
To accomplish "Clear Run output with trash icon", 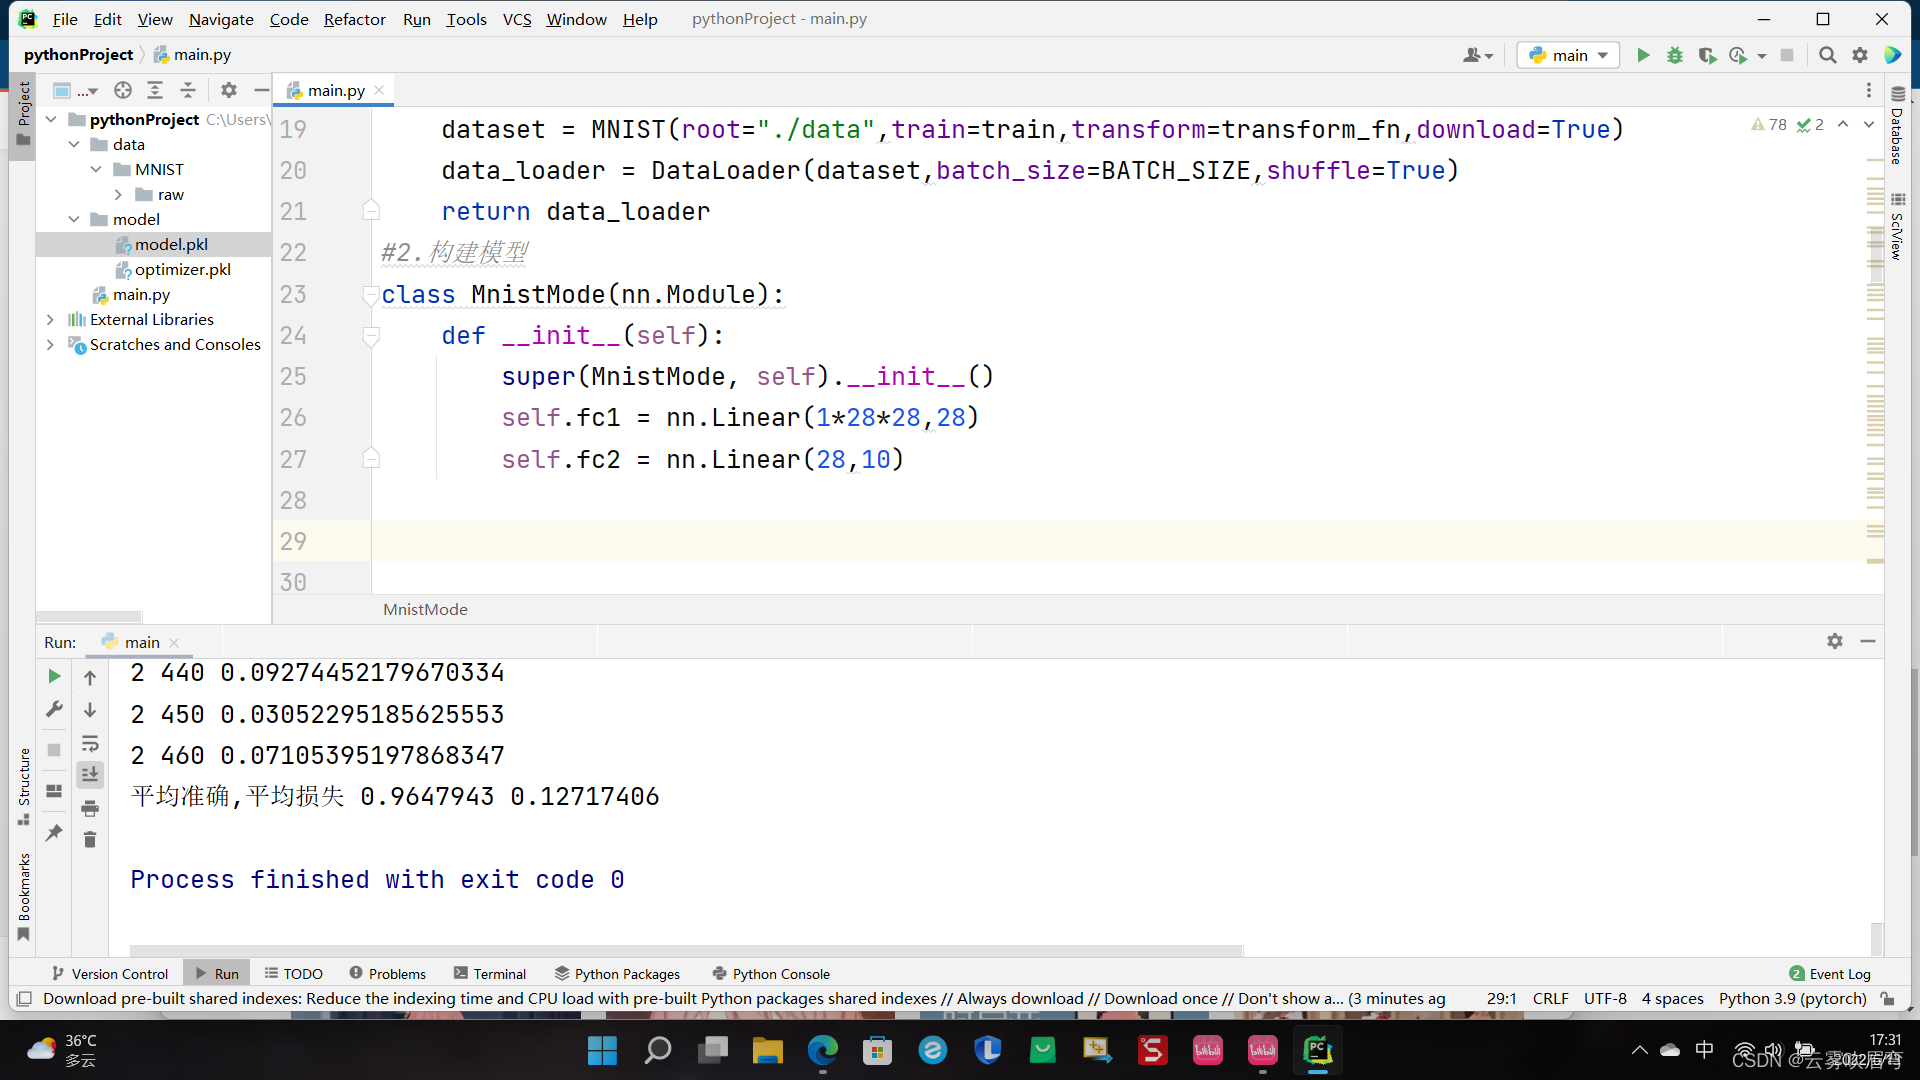I will pyautogui.click(x=90, y=840).
